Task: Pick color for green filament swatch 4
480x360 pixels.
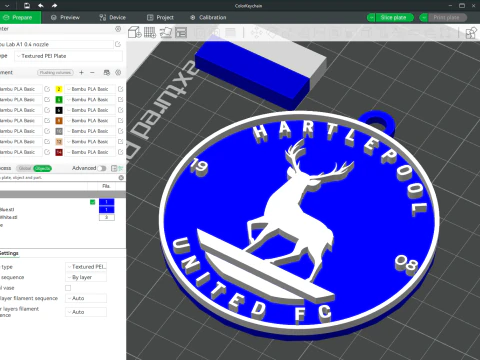Action: [x=59, y=99]
